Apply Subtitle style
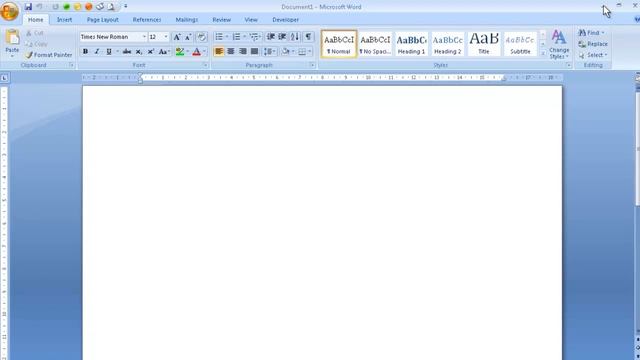Viewport: 640px width, 360px height. coord(520,44)
